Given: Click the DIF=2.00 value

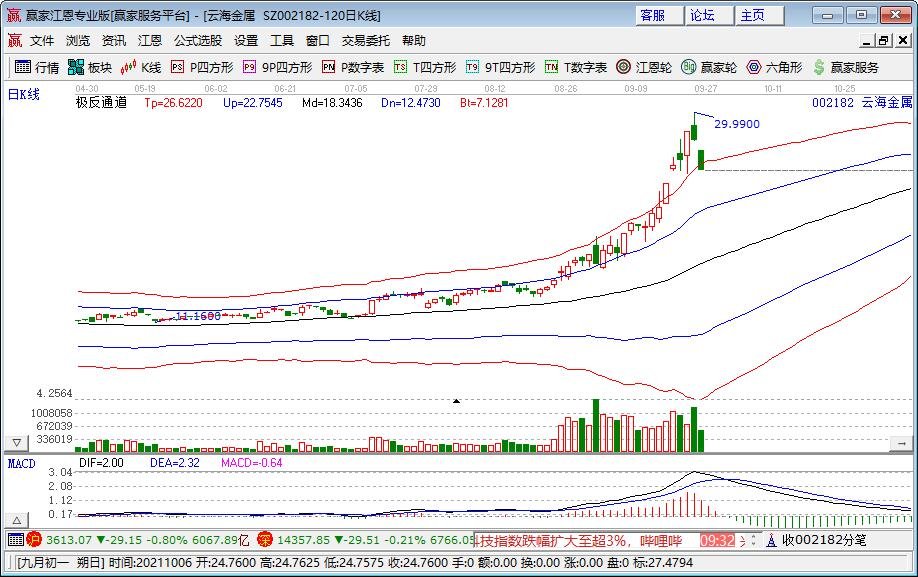Looking at the screenshot, I should [101, 463].
